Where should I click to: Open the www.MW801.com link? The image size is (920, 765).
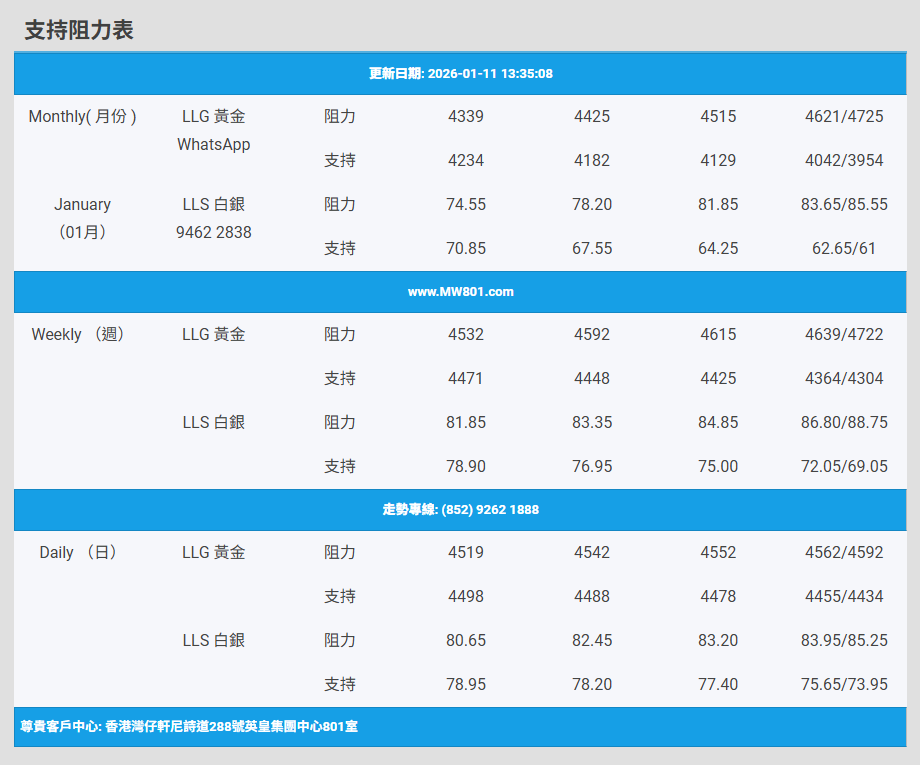(x=460, y=292)
